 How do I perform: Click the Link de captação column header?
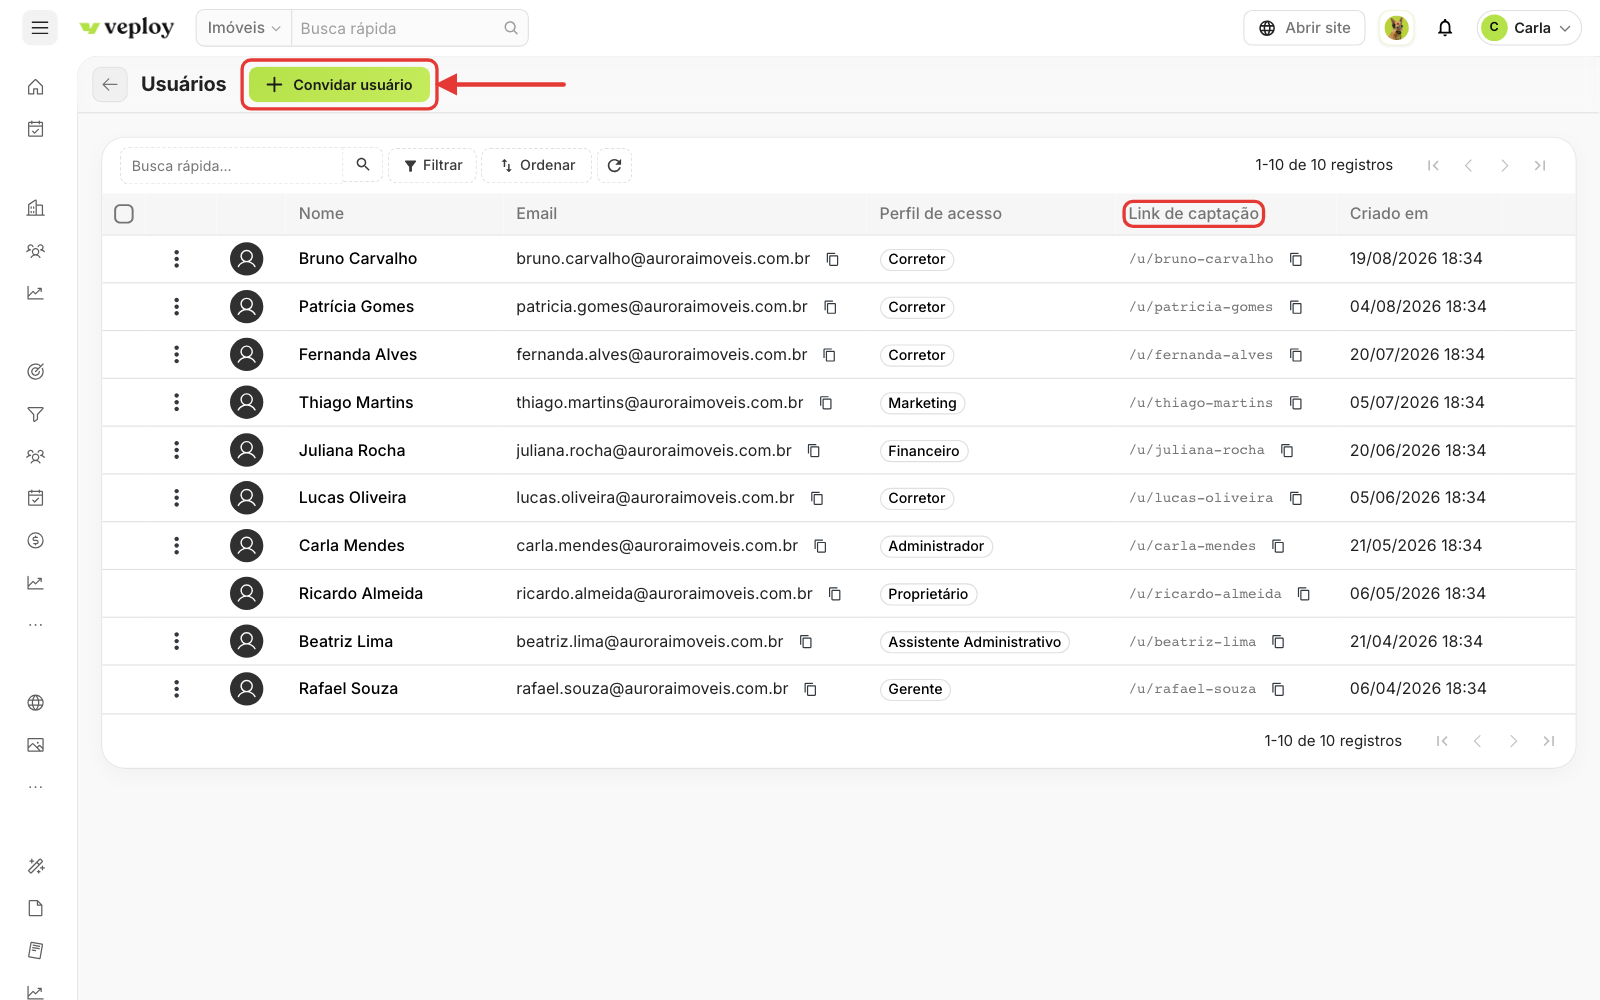1193,214
